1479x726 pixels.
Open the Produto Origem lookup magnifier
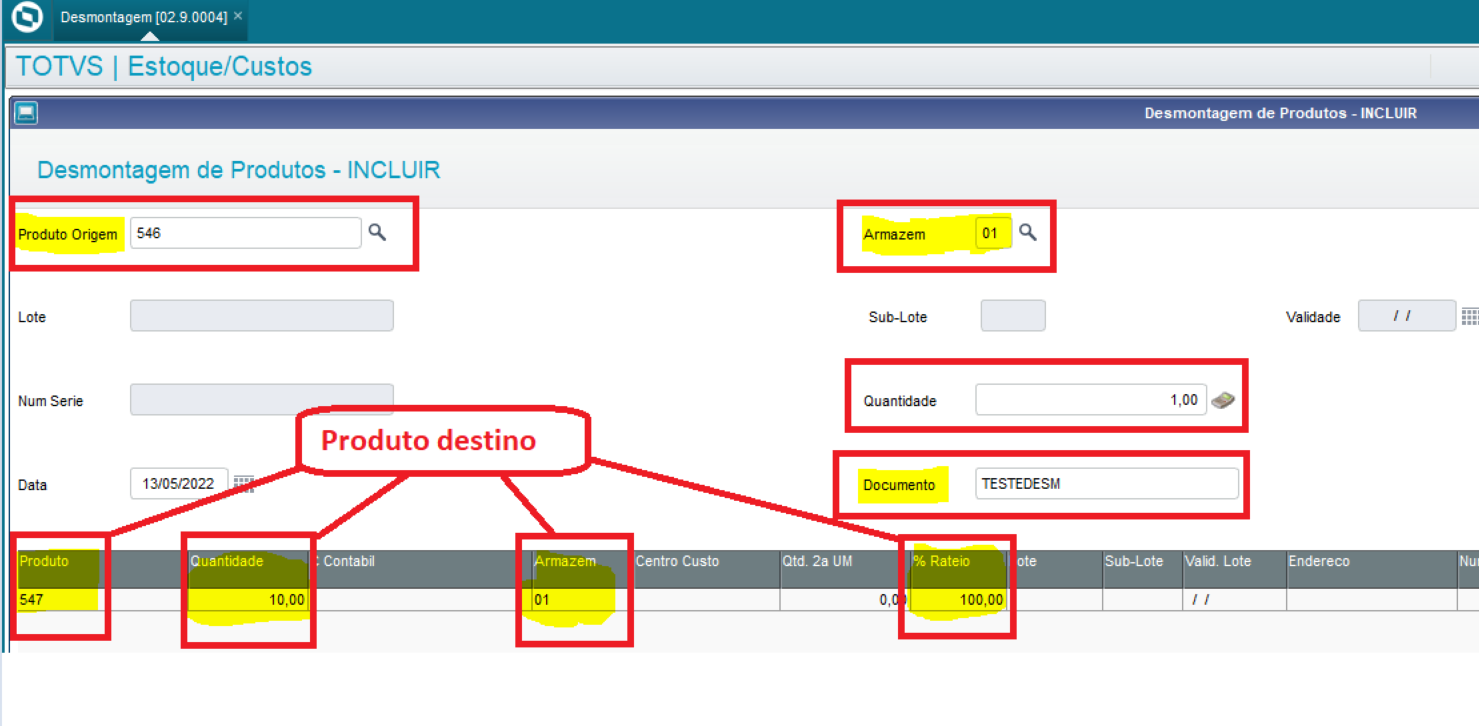[x=377, y=232]
